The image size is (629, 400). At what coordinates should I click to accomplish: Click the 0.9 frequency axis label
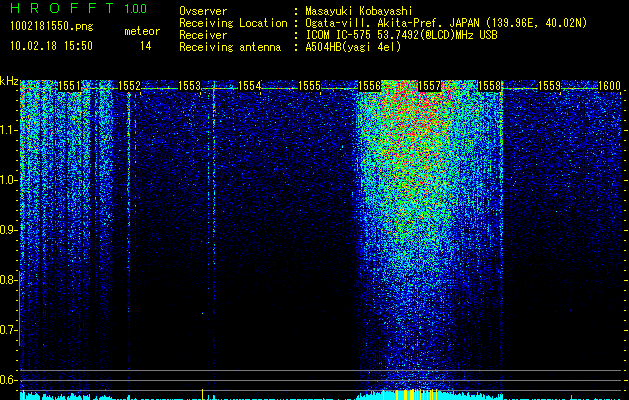tap(9, 230)
